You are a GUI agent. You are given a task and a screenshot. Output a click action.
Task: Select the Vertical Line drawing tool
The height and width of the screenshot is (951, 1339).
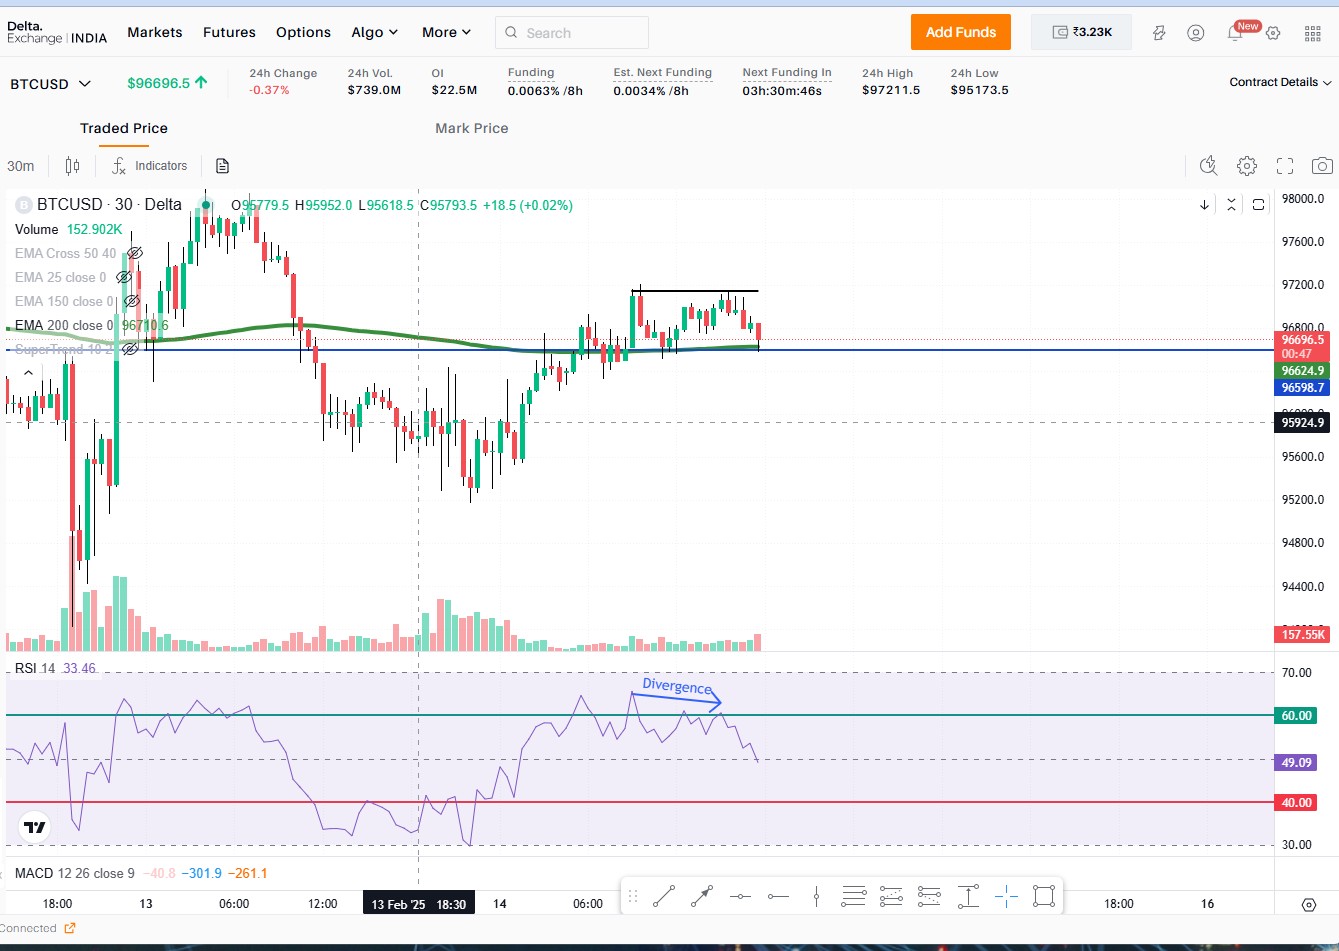click(816, 896)
